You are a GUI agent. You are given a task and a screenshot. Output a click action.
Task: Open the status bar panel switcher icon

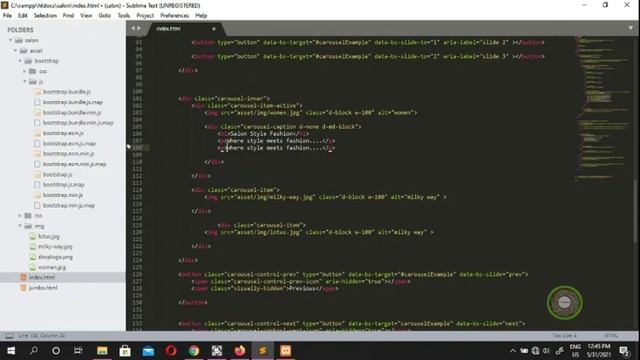(9, 336)
